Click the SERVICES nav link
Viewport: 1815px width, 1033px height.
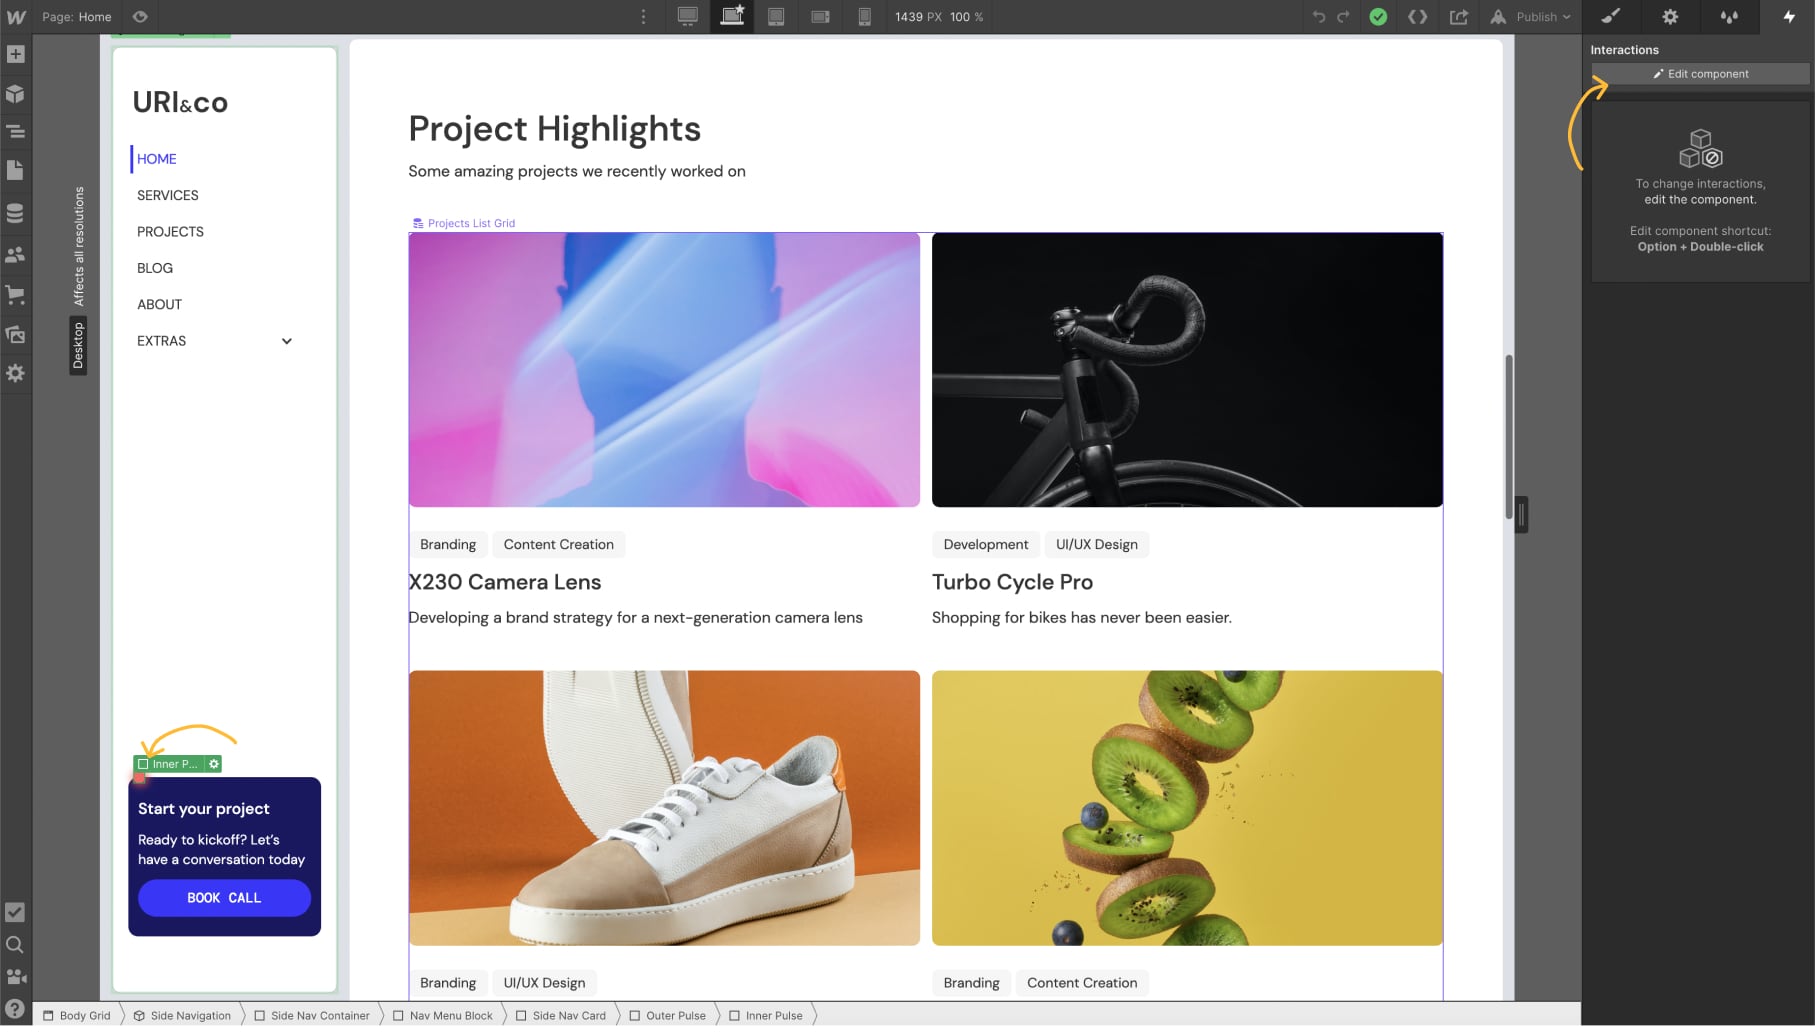coord(168,196)
